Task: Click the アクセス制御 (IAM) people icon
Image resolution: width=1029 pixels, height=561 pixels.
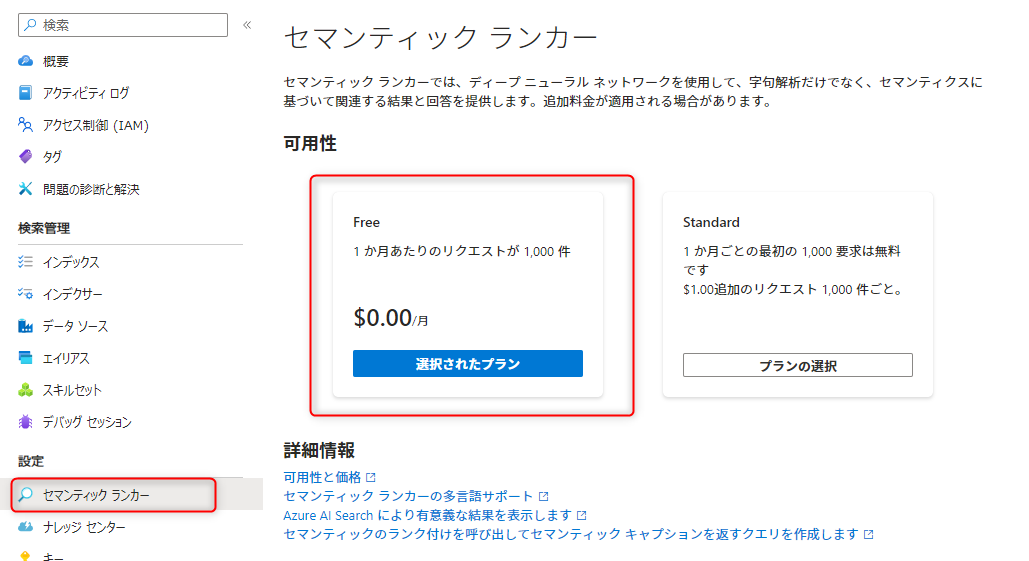Action: pos(26,125)
